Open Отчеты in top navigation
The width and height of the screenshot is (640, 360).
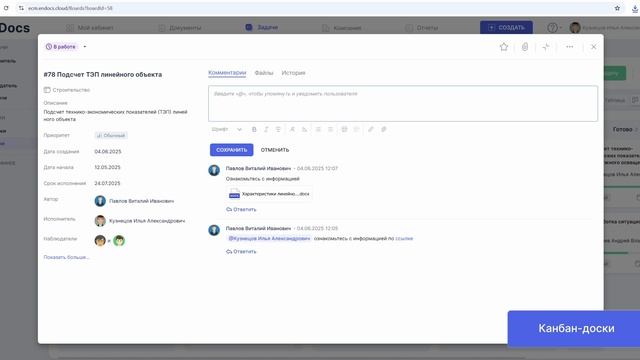click(x=422, y=28)
